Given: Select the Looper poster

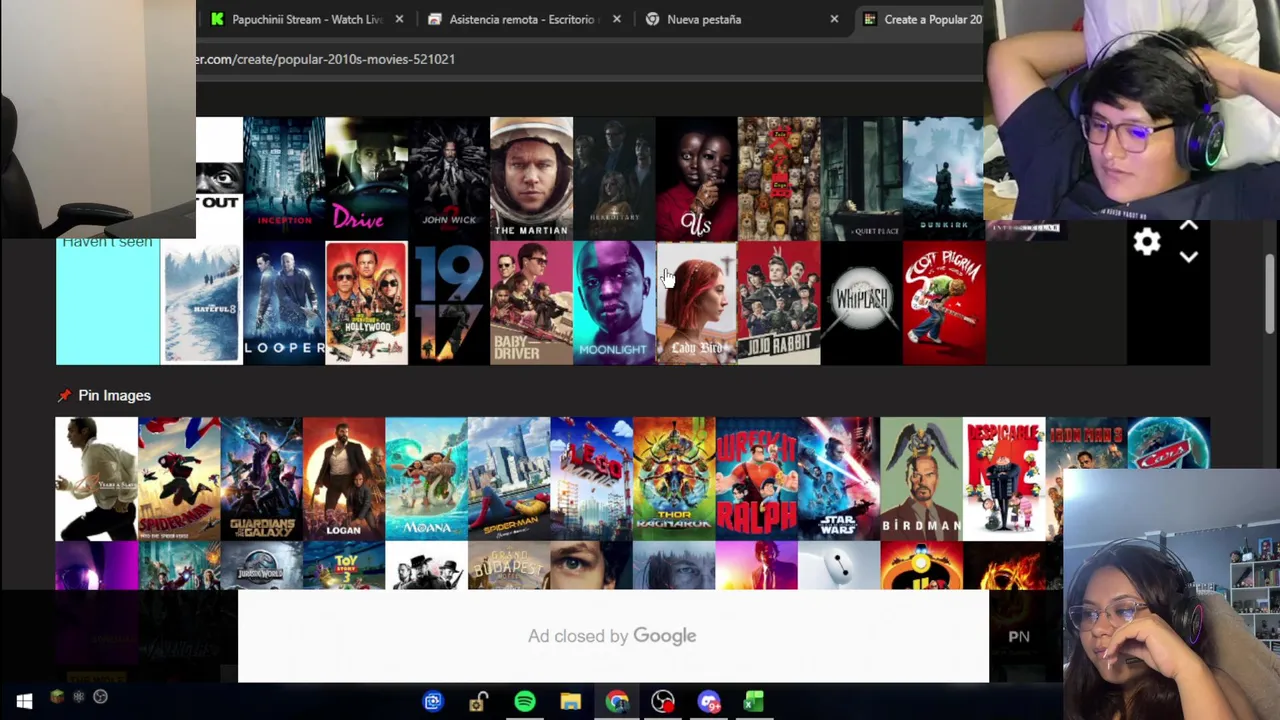Looking at the screenshot, I should [x=284, y=303].
